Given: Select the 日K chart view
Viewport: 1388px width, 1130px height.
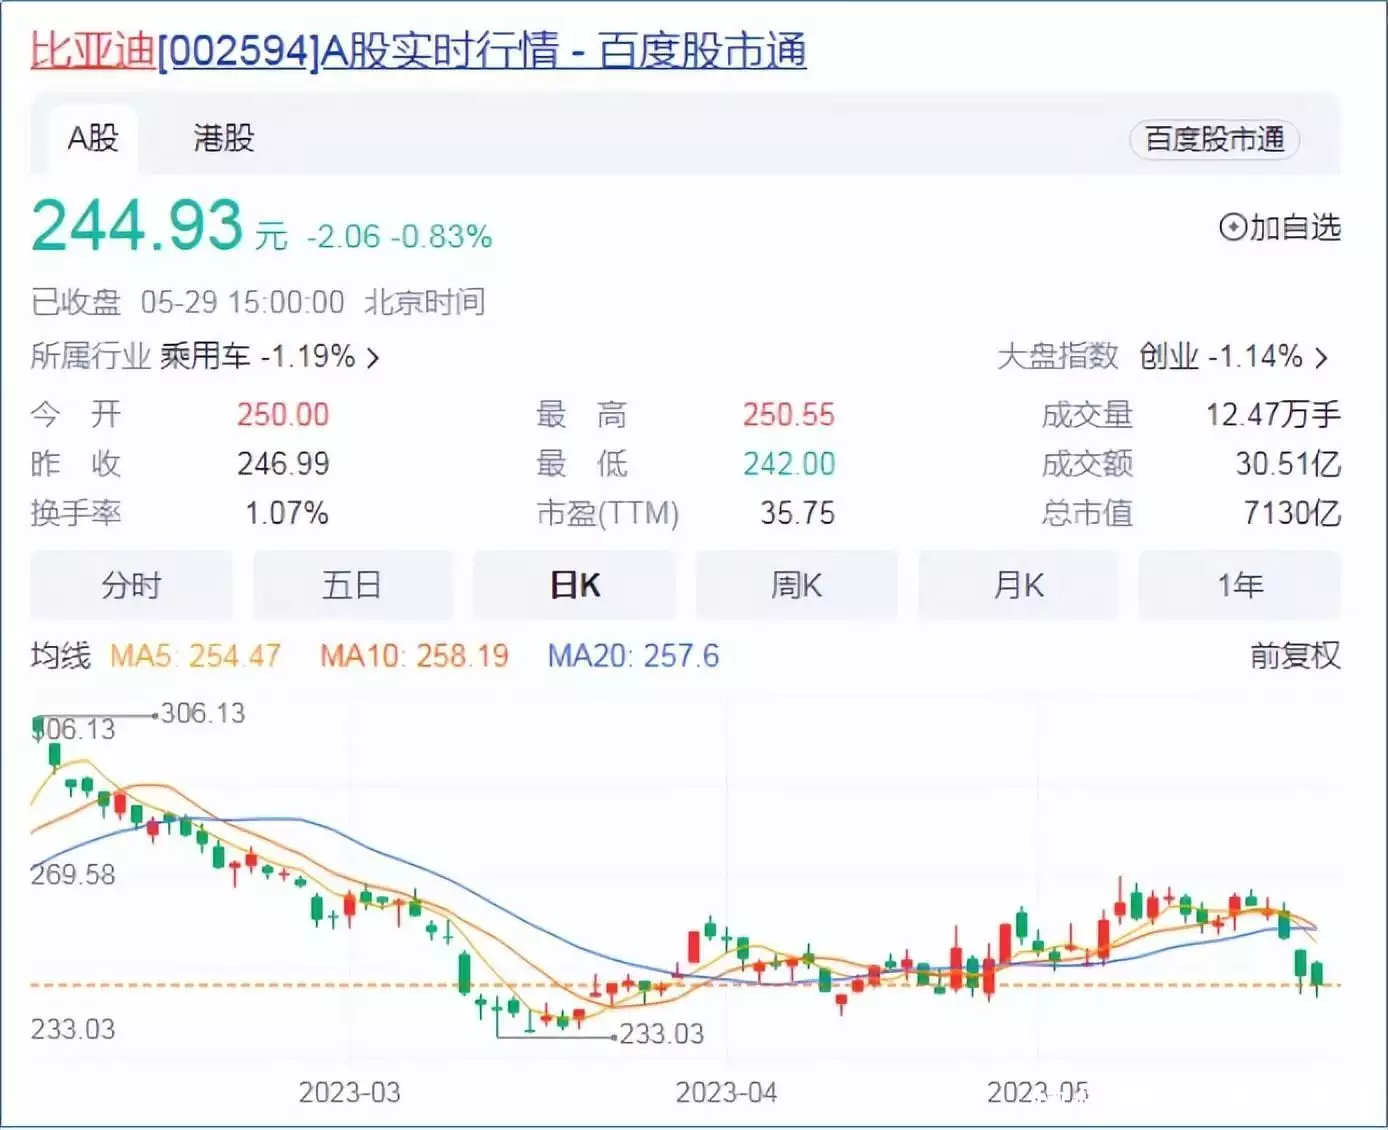Looking at the screenshot, I should tap(574, 585).
